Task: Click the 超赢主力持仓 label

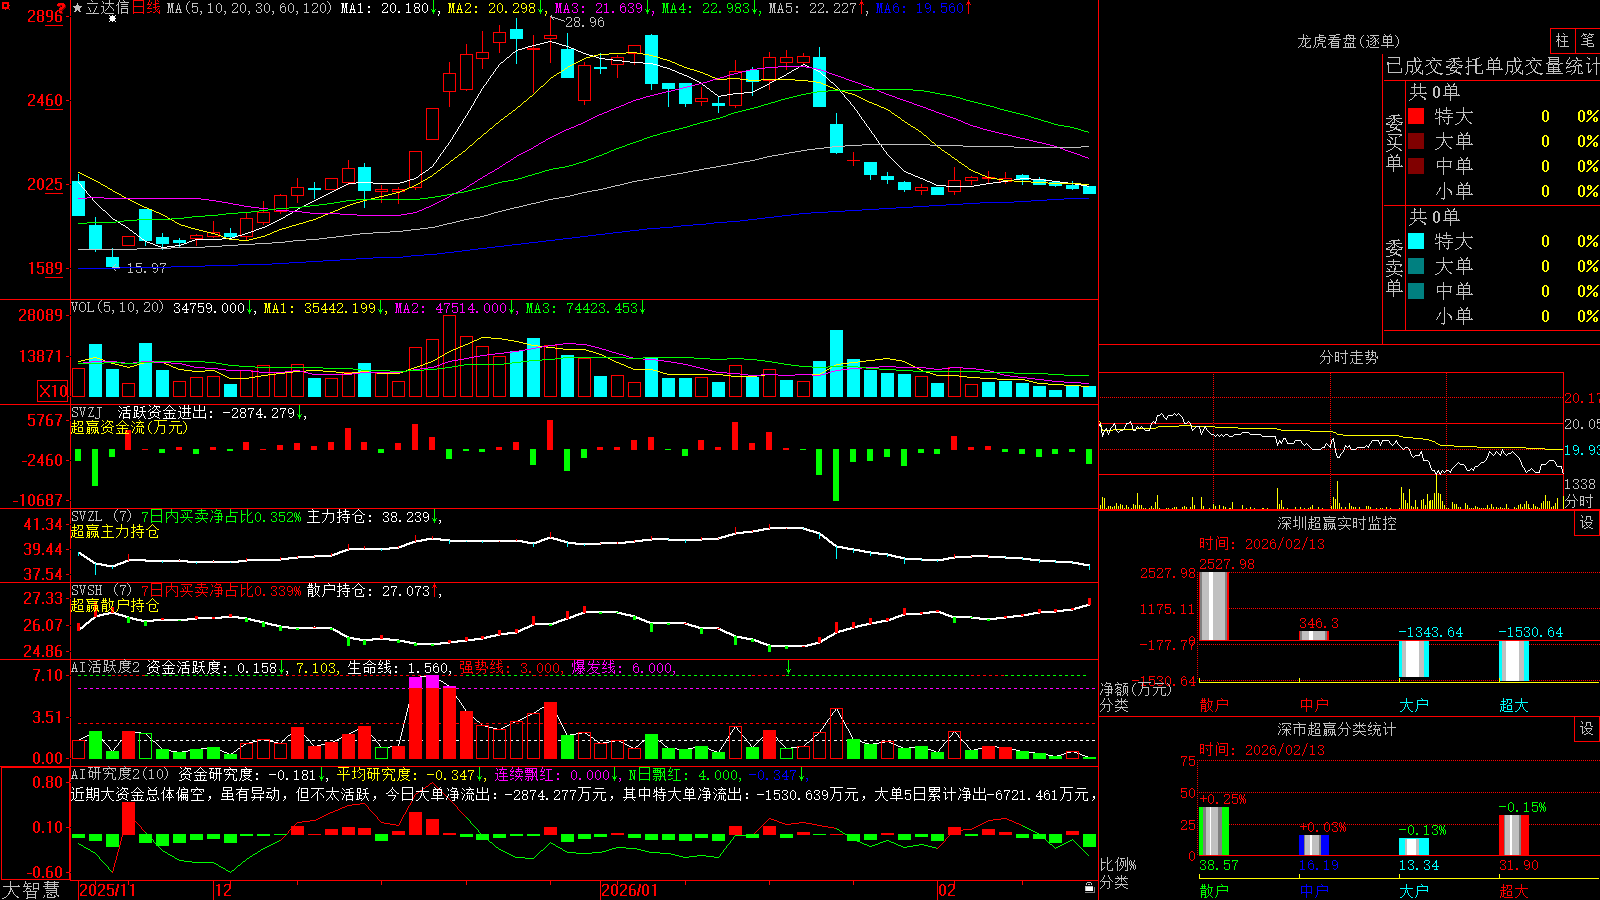Action: [x=115, y=531]
